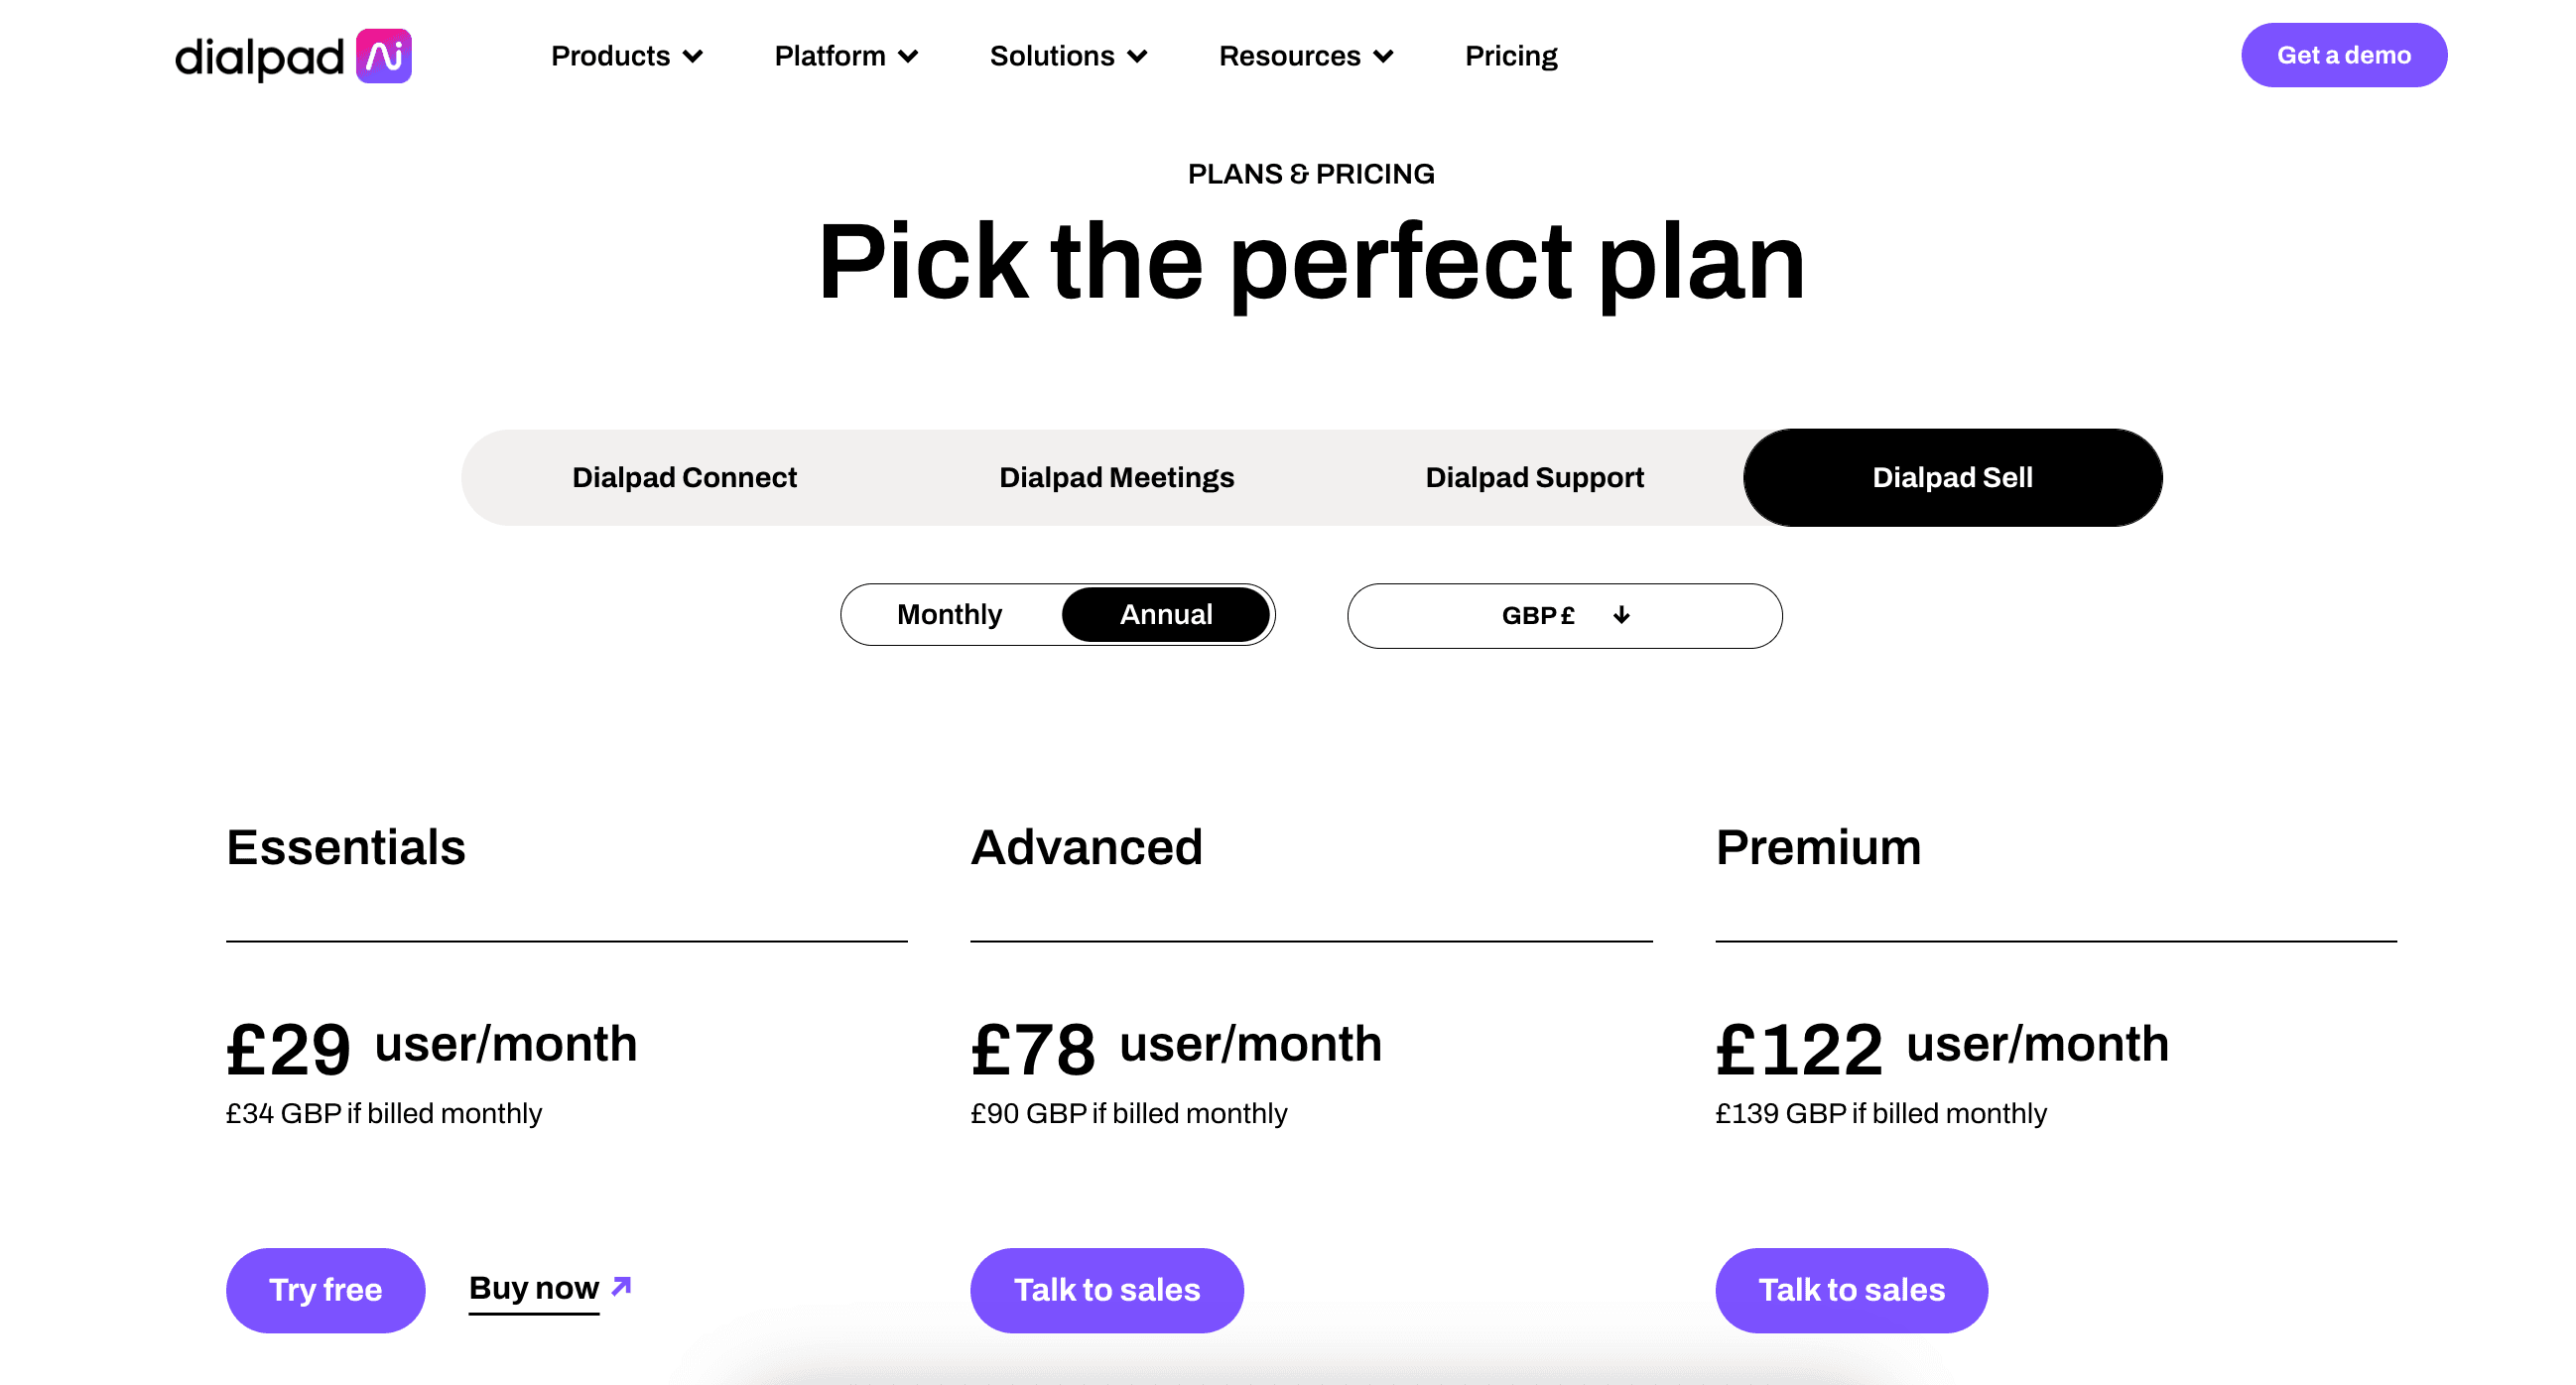This screenshot has height=1385, width=2576.
Task: Select the Dialpad Meetings tab
Action: tap(1116, 477)
